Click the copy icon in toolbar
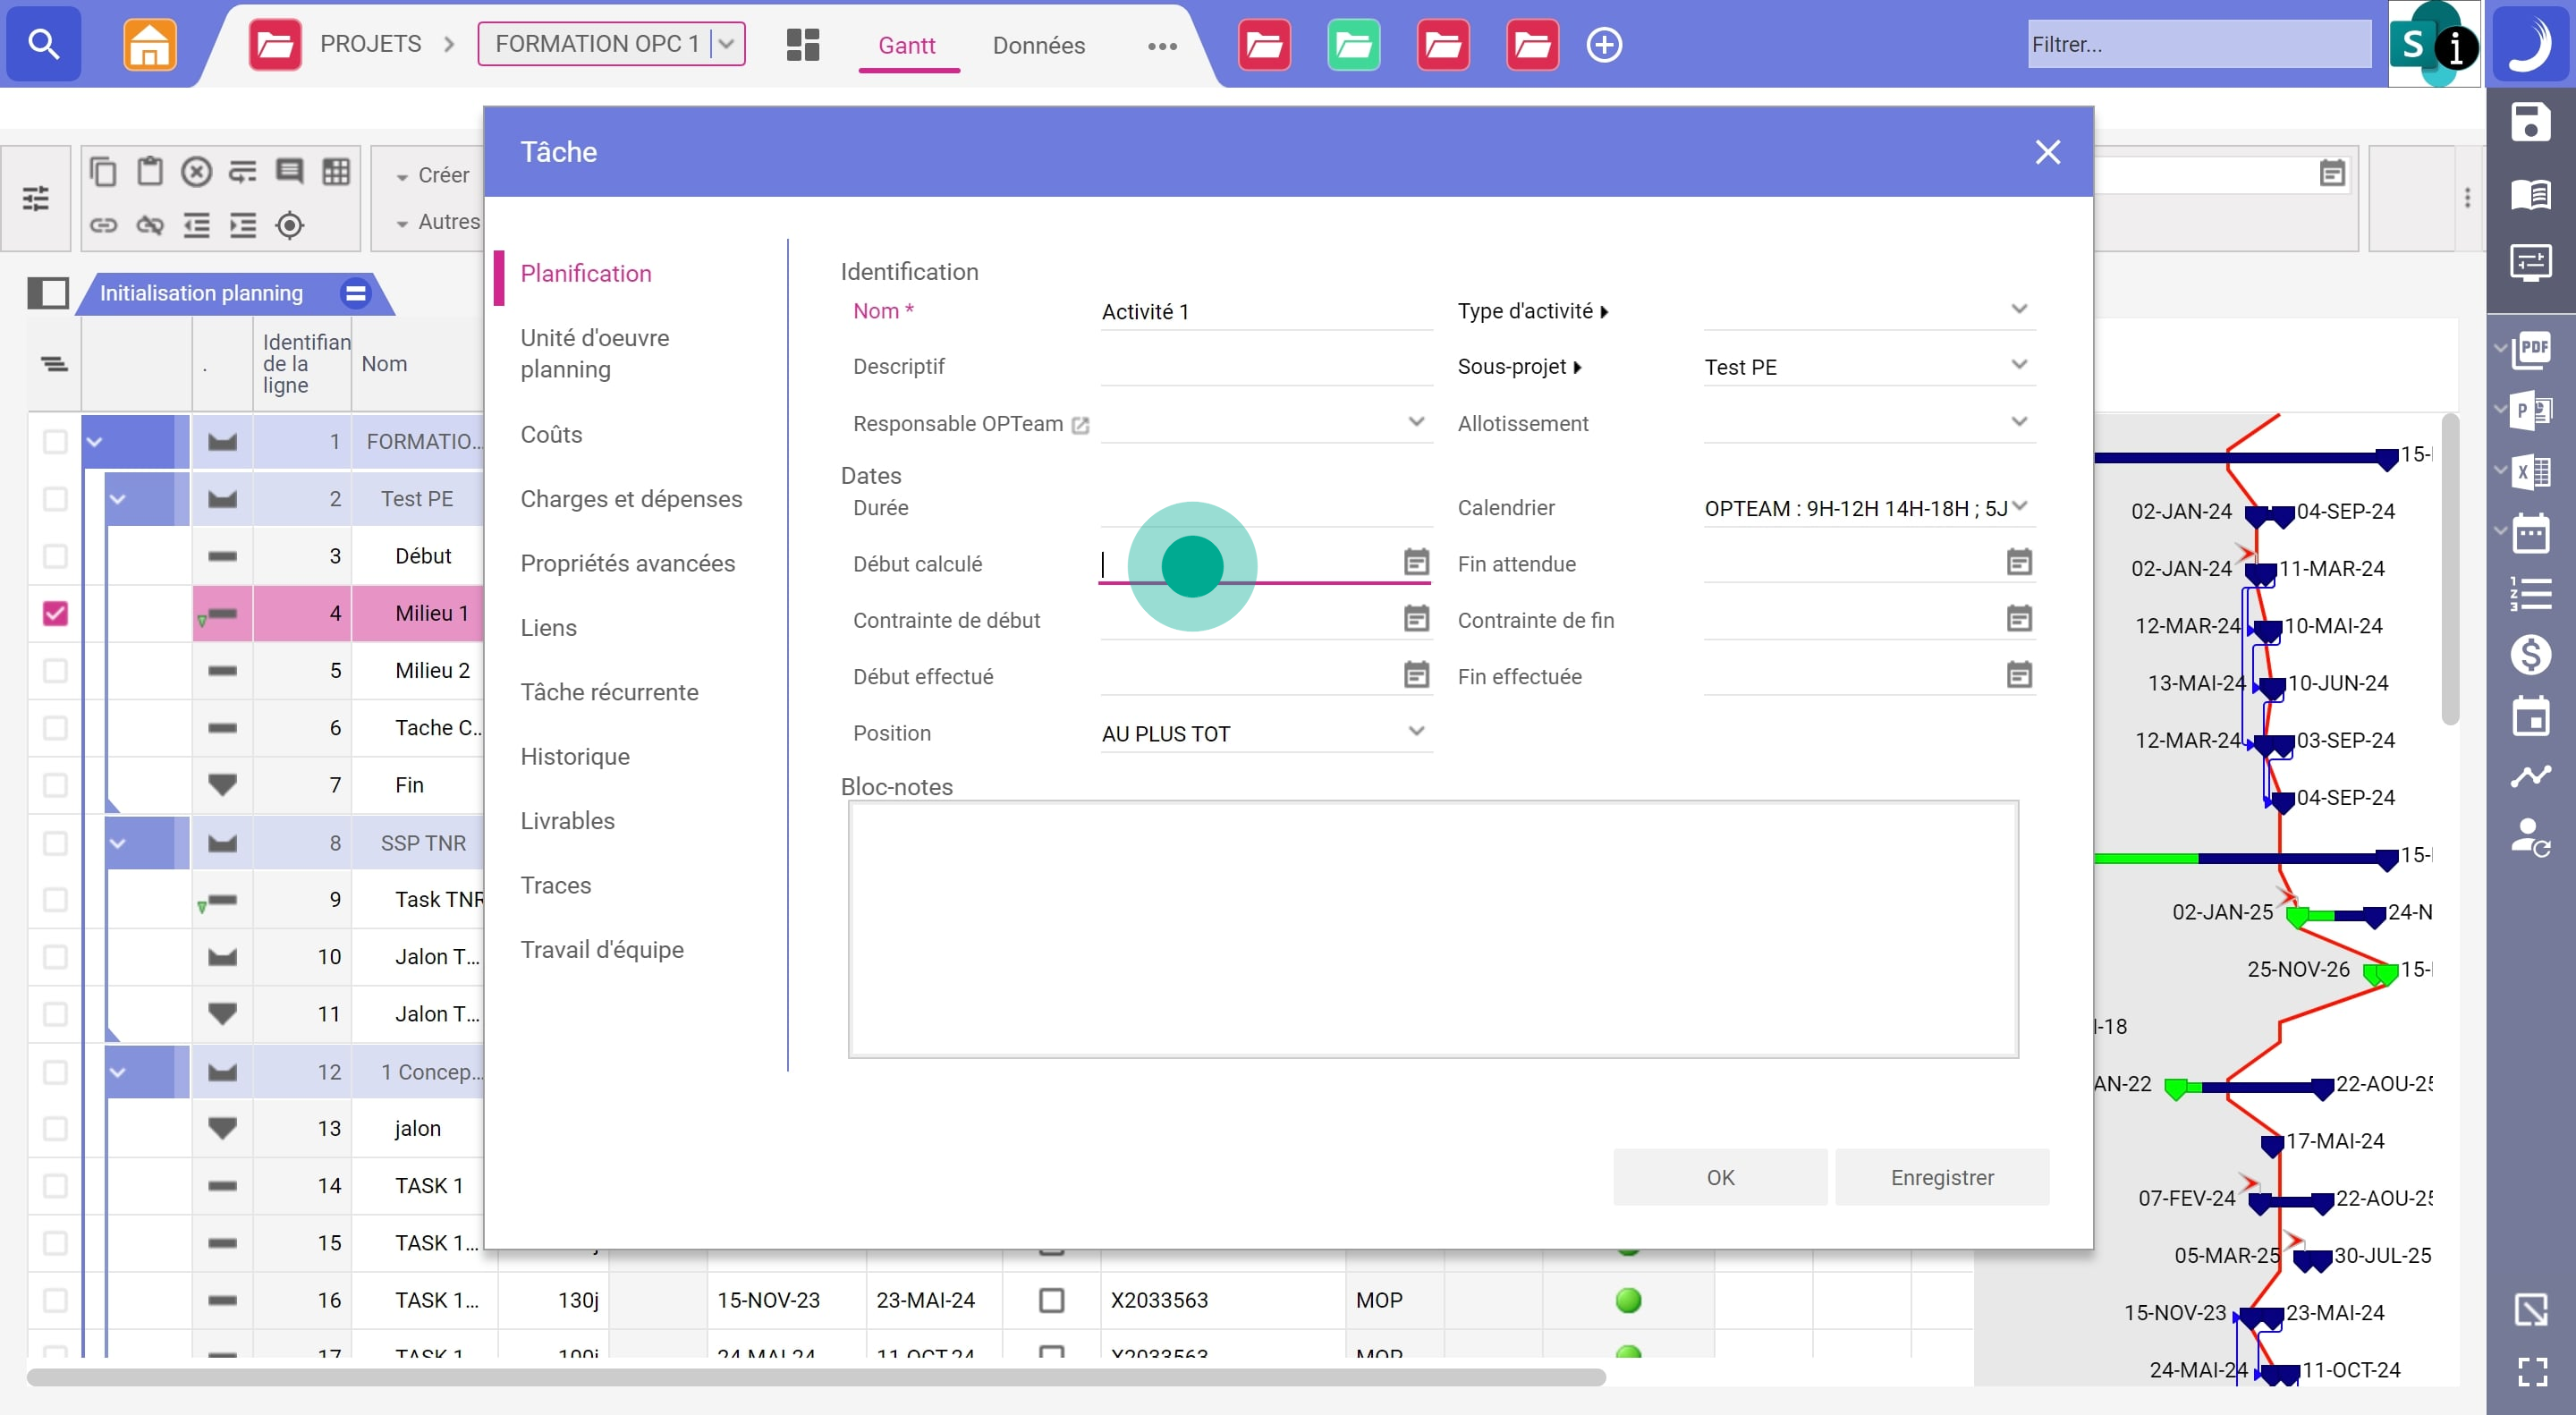The height and width of the screenshot is (1415, 2576). [102, 172]
